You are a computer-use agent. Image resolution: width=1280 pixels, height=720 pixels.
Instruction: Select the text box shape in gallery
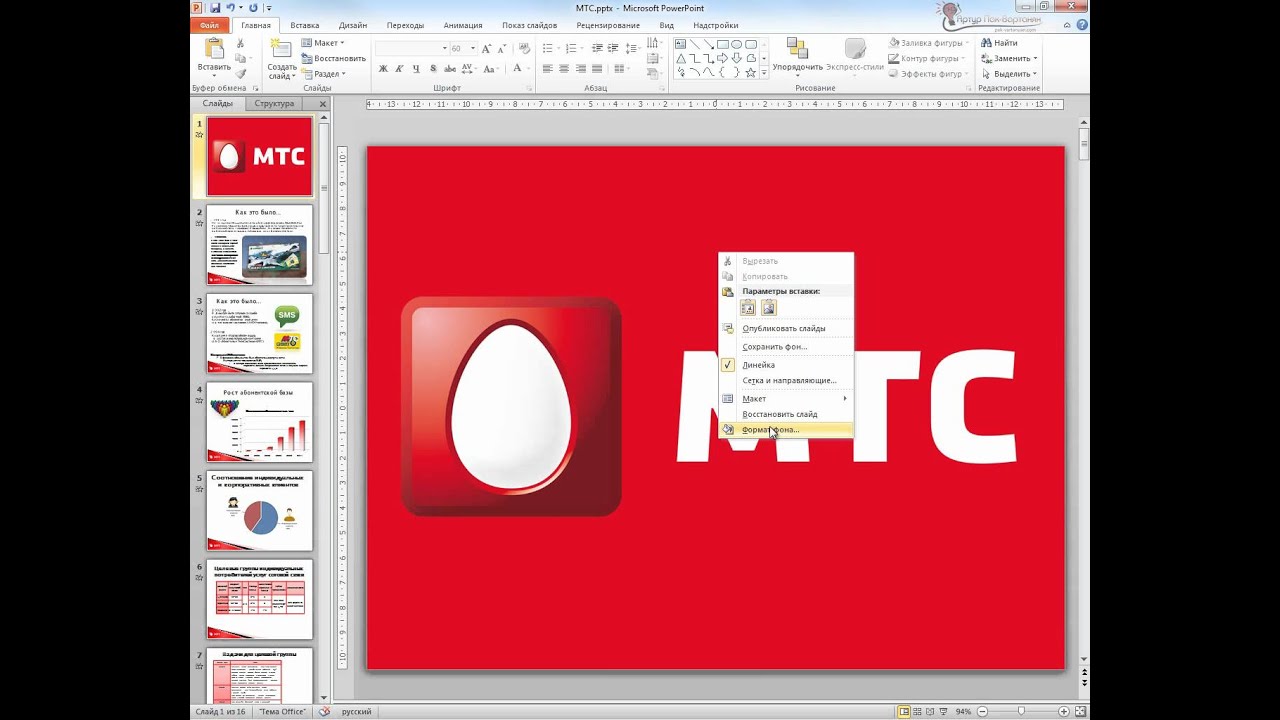[680, 44]
